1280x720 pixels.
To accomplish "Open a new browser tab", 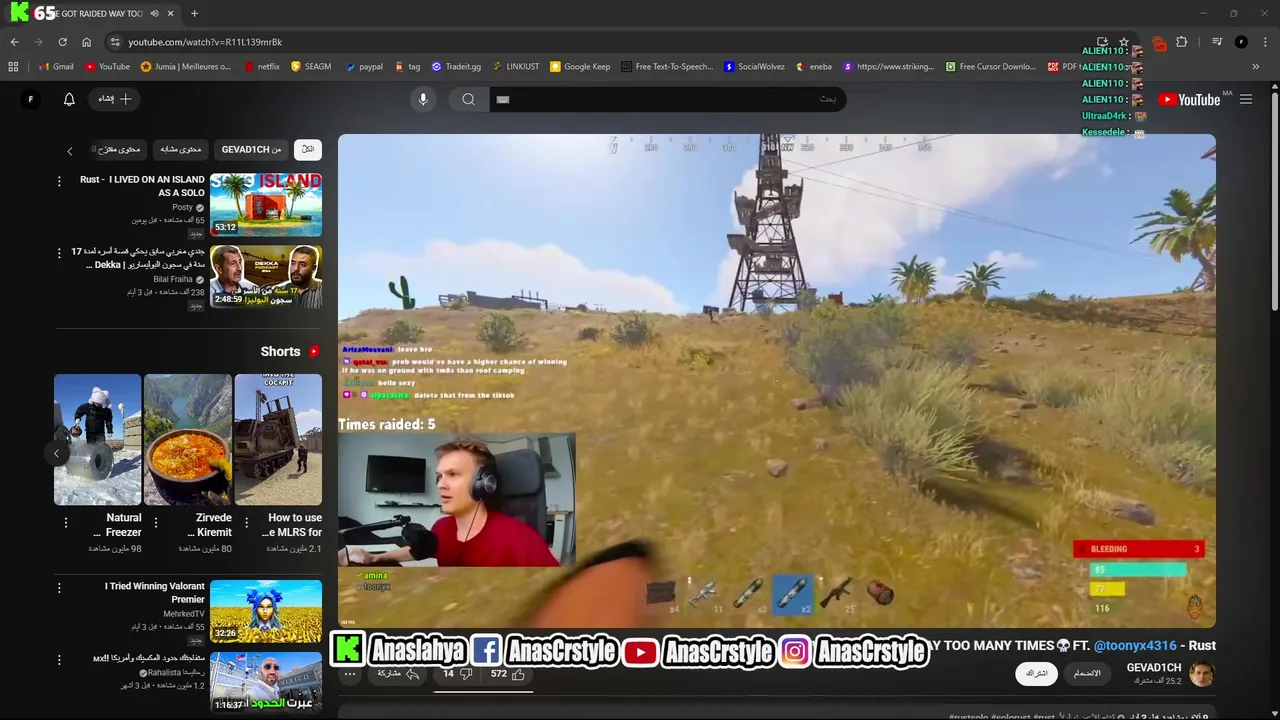I will pos(194,13).
